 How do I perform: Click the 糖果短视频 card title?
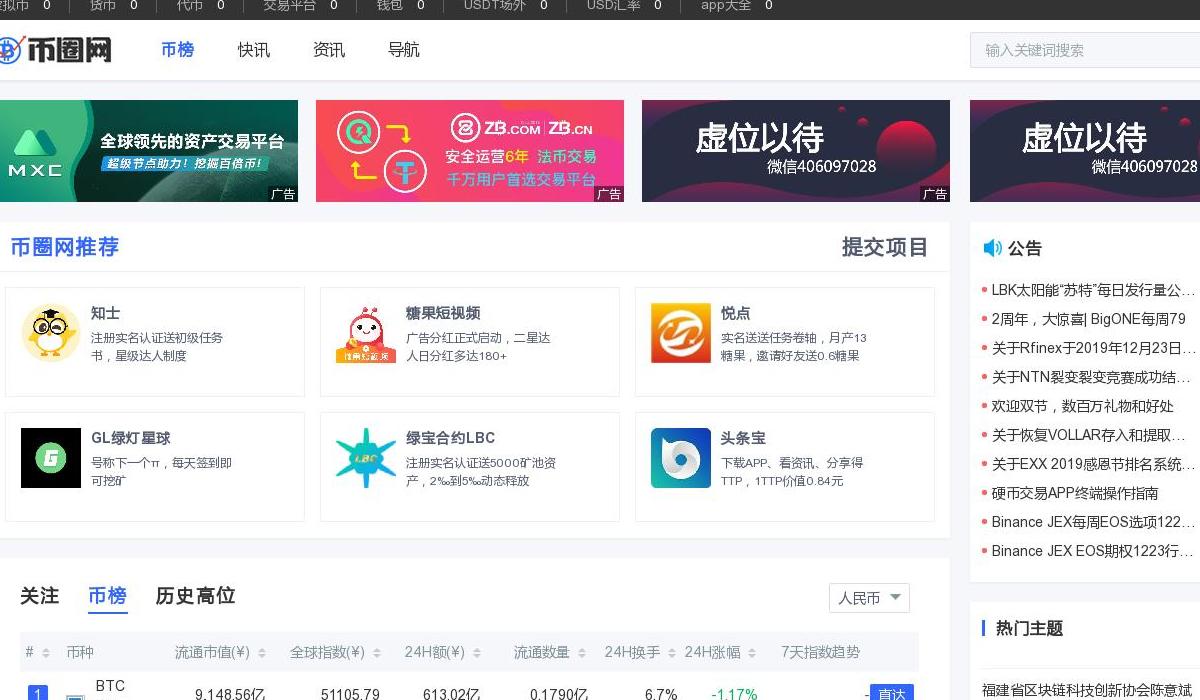tap(443, 313)
